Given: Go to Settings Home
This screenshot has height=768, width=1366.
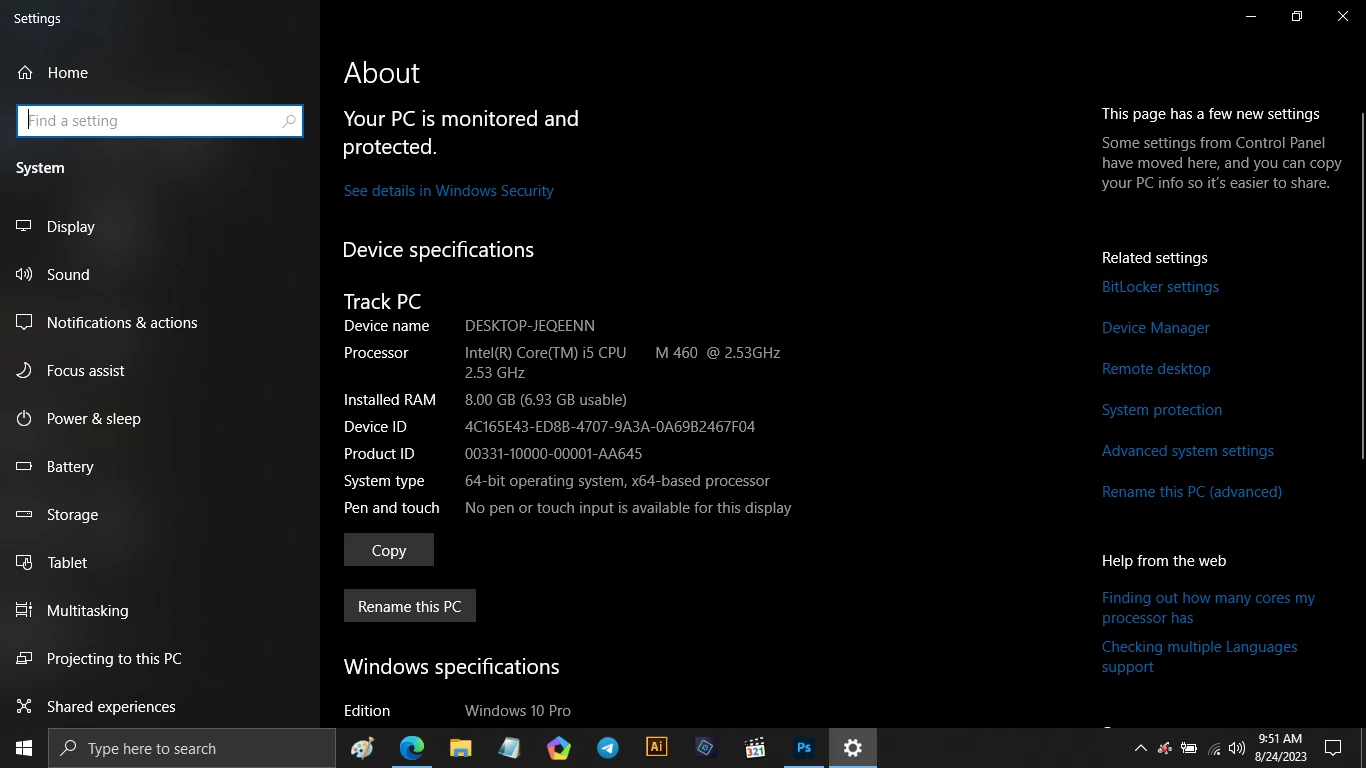Looking at the screenshot, I should 52,73.
